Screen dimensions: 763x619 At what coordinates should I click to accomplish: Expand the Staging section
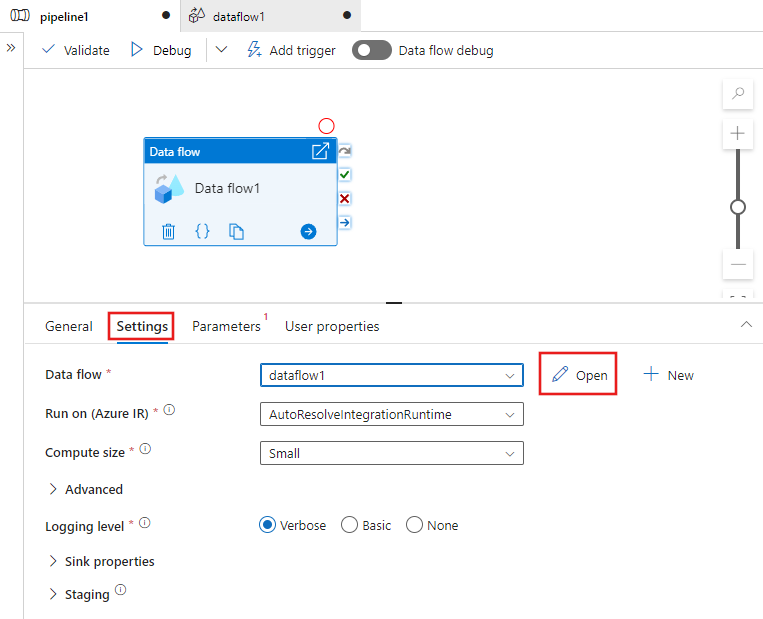(79, 594)
